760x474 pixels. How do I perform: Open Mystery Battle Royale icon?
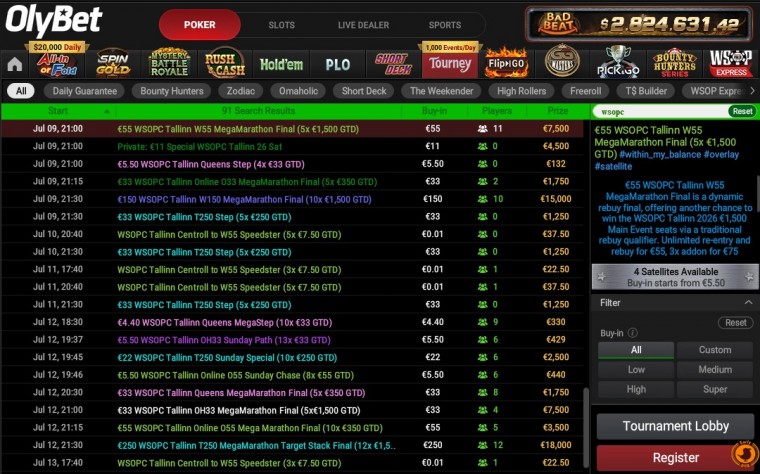coord(169,63)
